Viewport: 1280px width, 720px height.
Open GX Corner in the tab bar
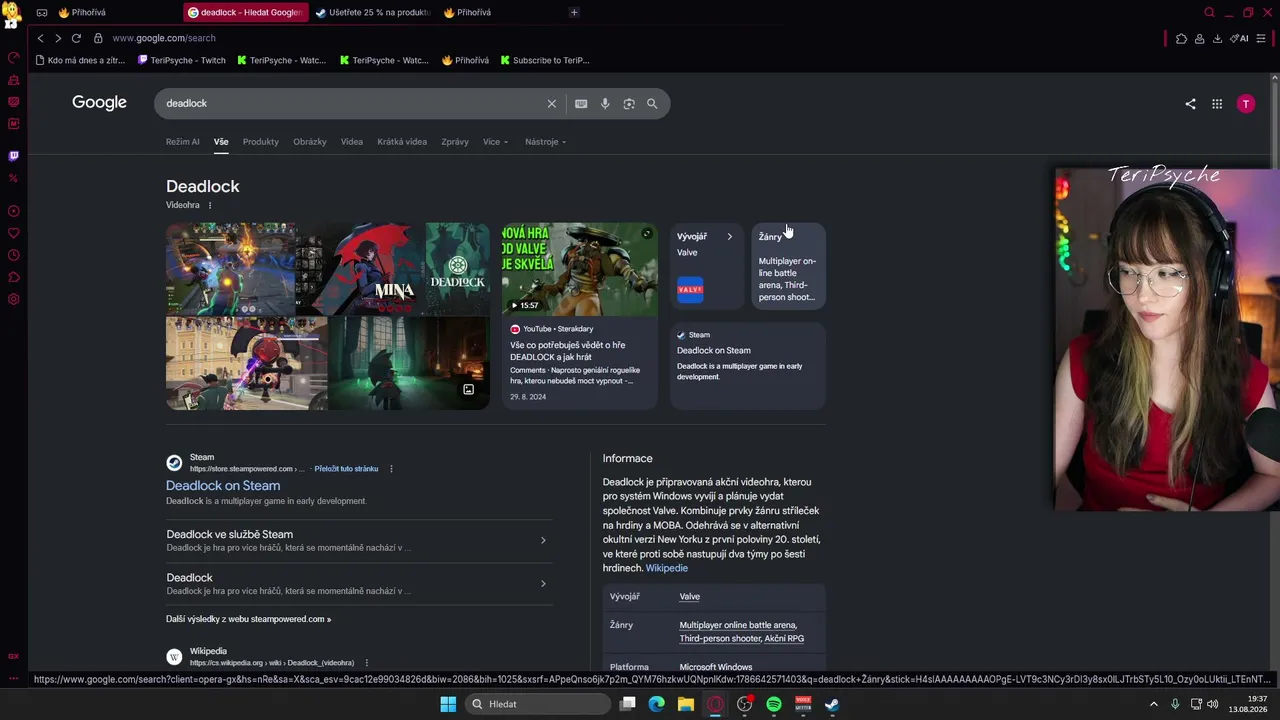pos(42,12)
